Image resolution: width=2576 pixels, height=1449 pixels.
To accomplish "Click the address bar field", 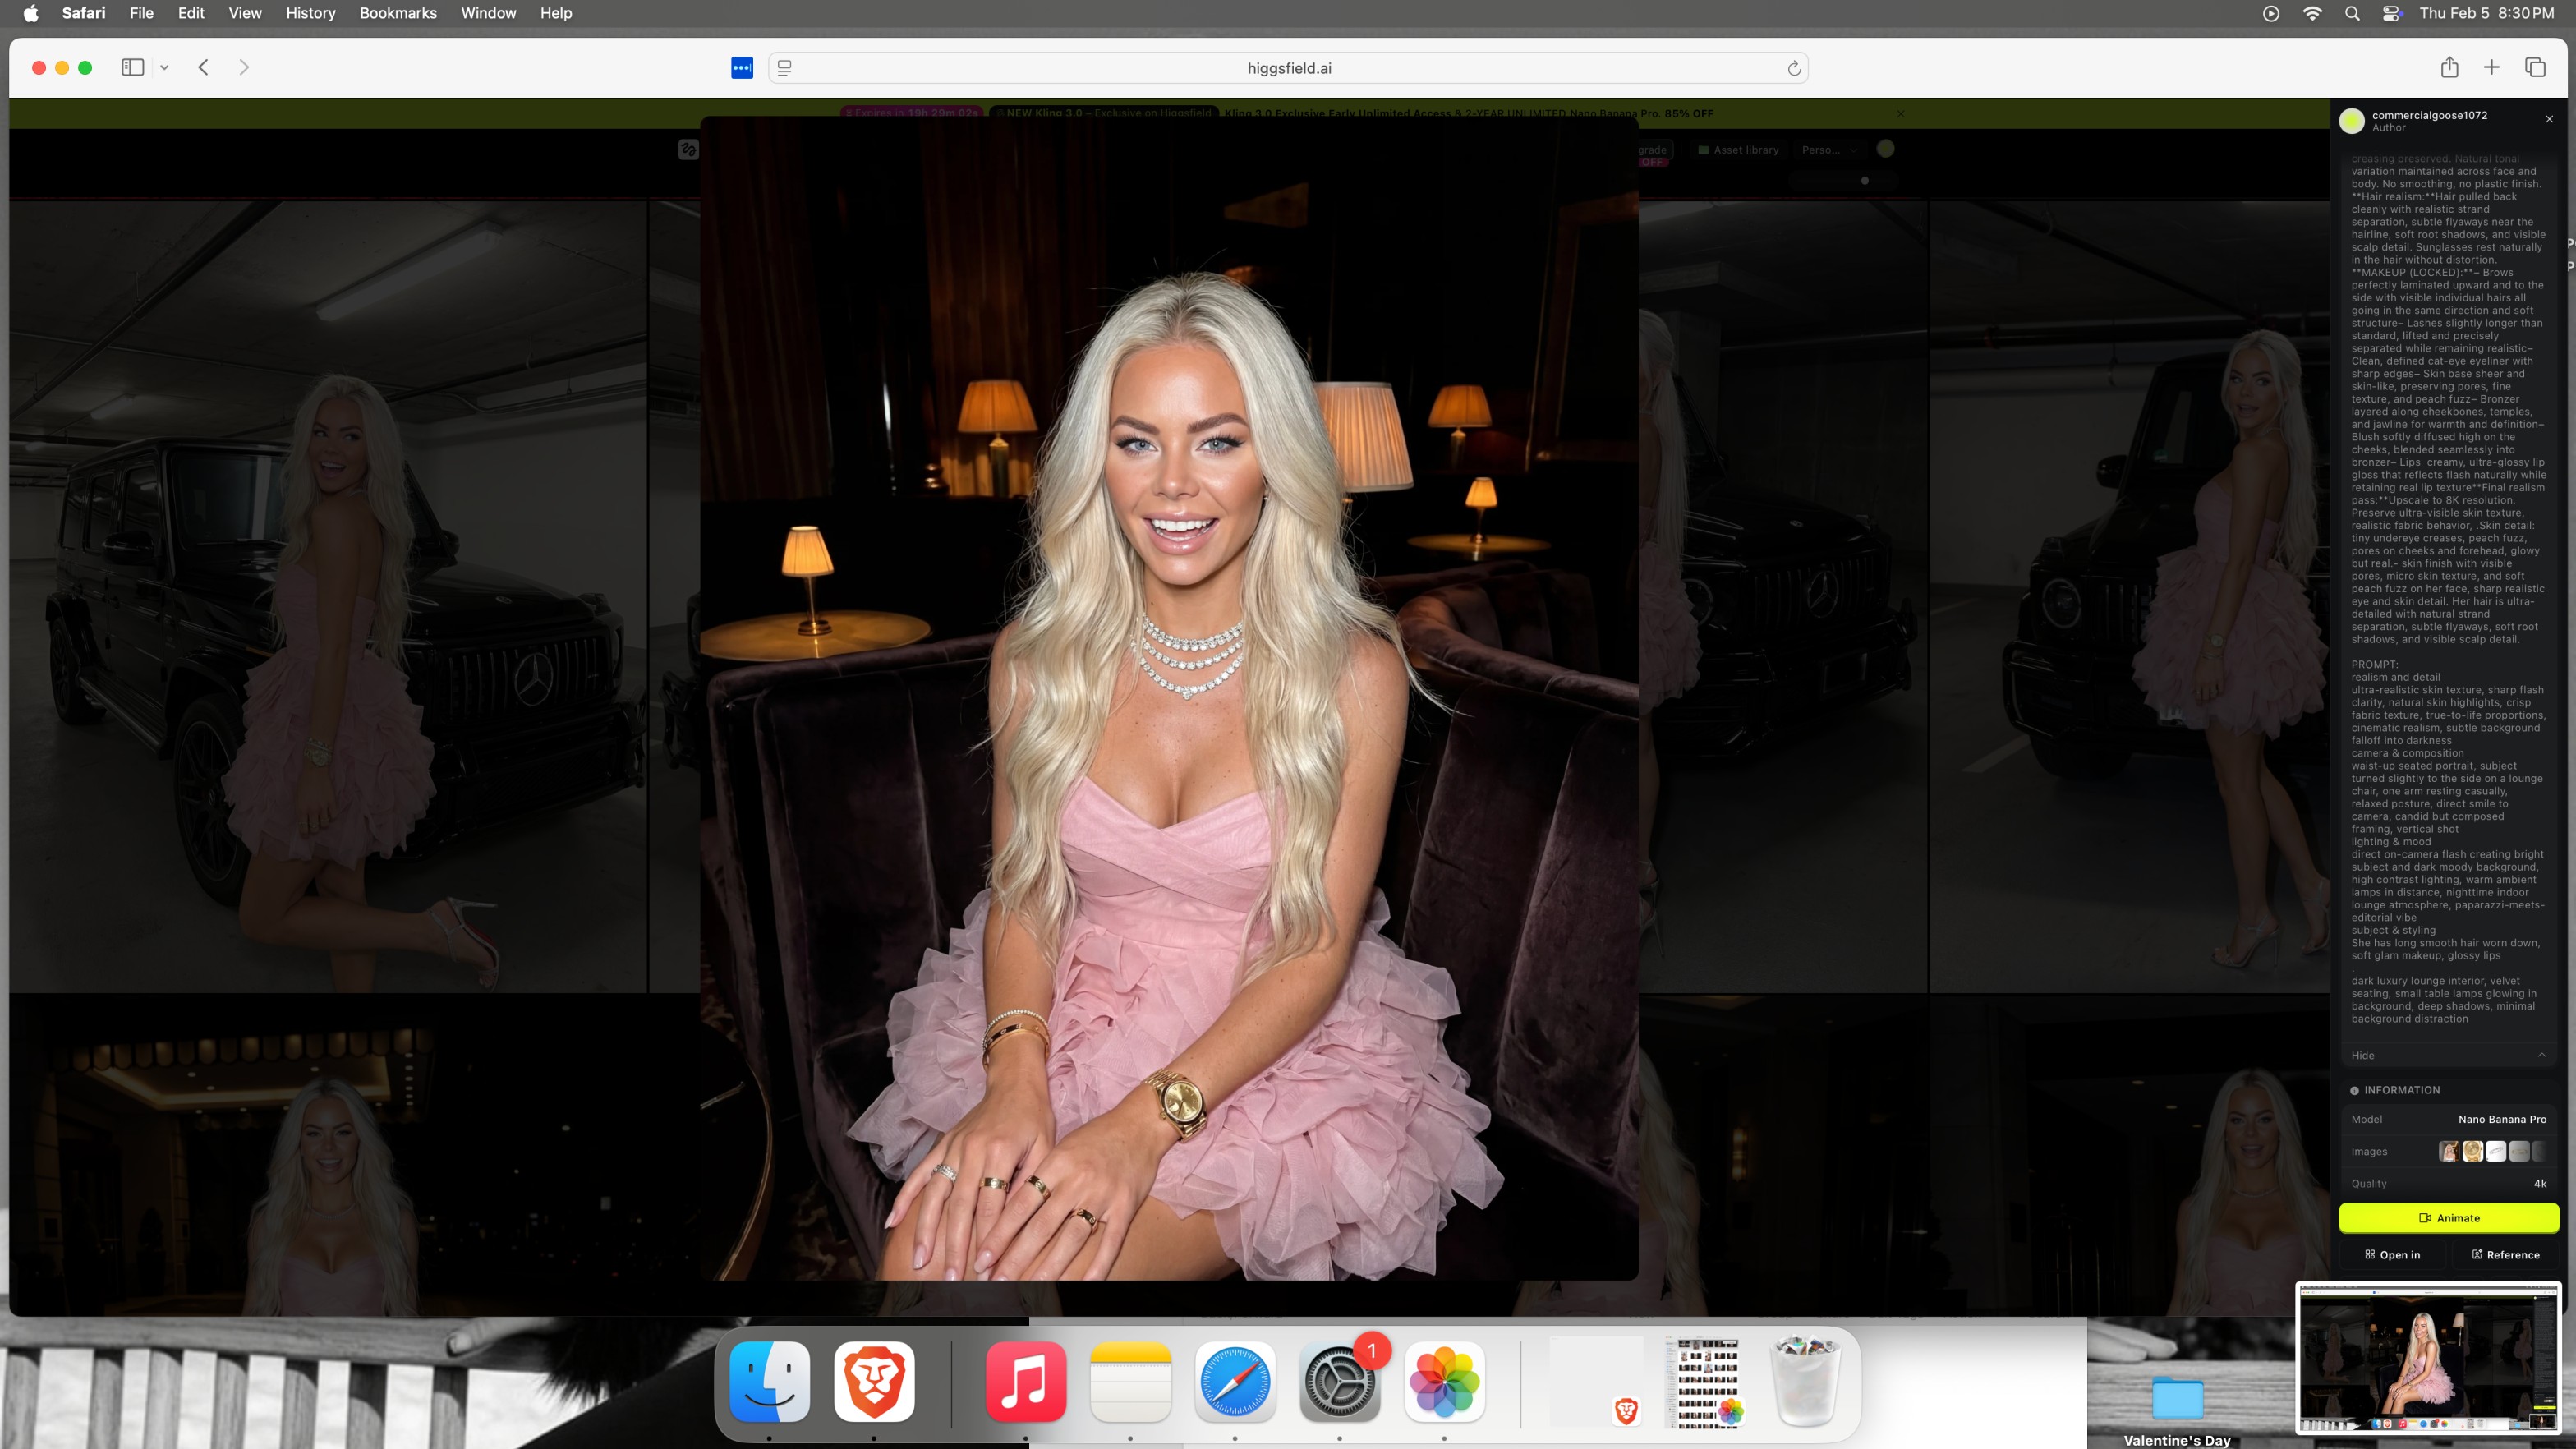I will (x=1288, y=68).
